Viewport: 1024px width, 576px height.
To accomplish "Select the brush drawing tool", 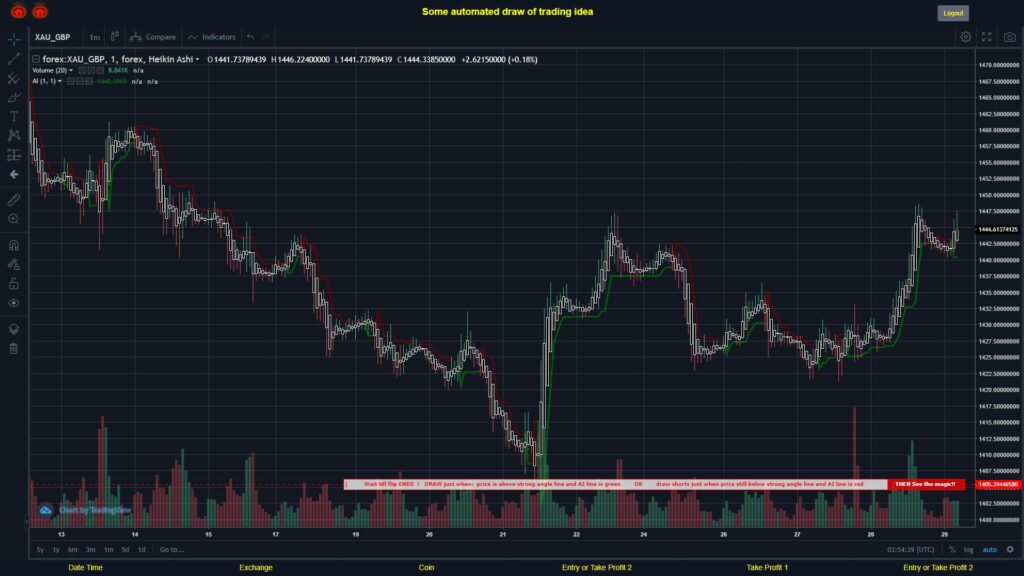I will click(14, 97).
